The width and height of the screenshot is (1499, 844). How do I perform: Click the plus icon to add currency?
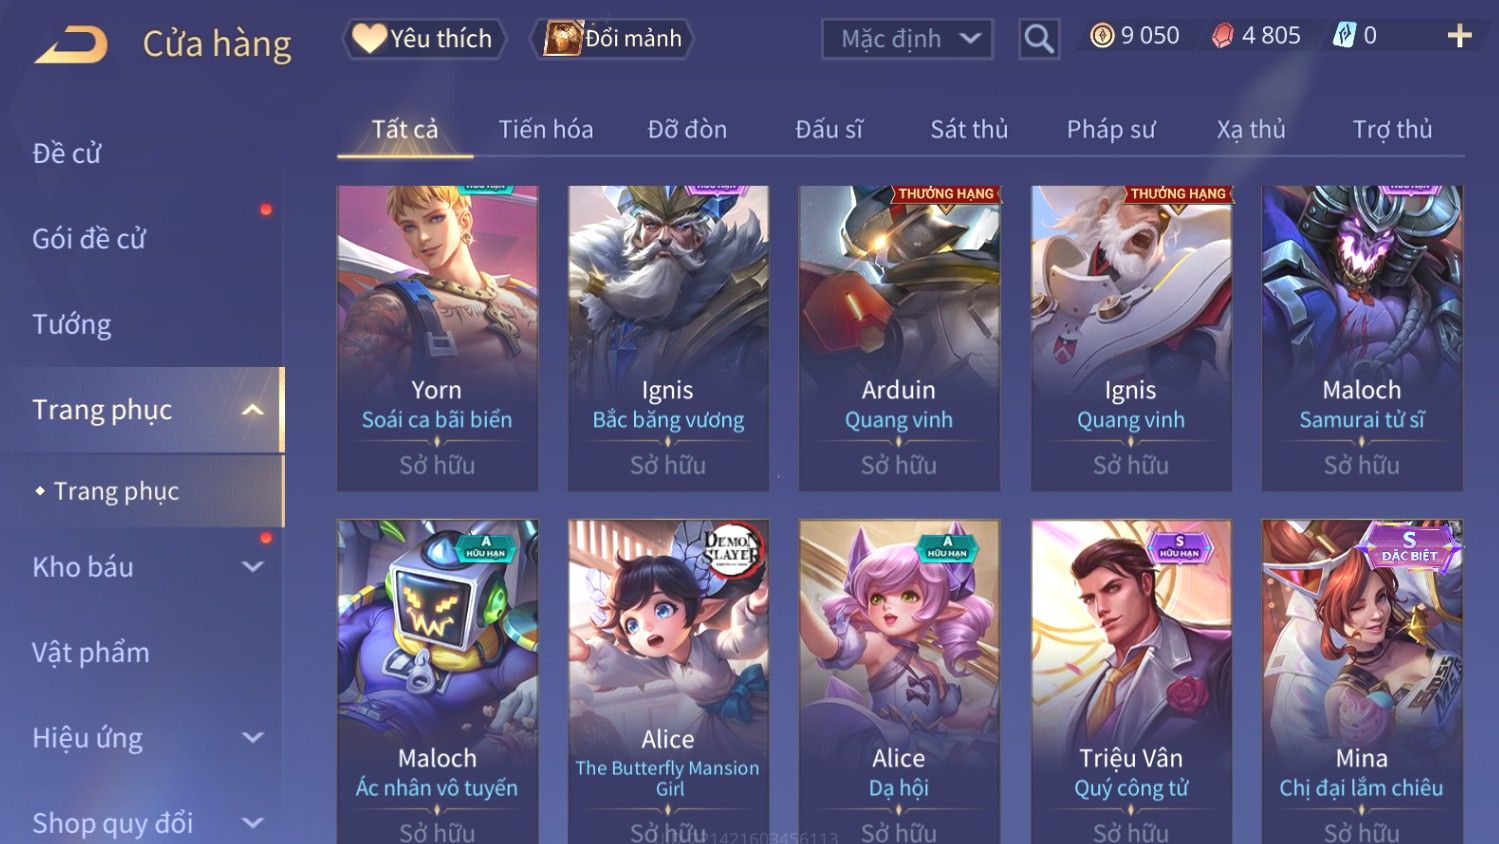[1459, 36]
